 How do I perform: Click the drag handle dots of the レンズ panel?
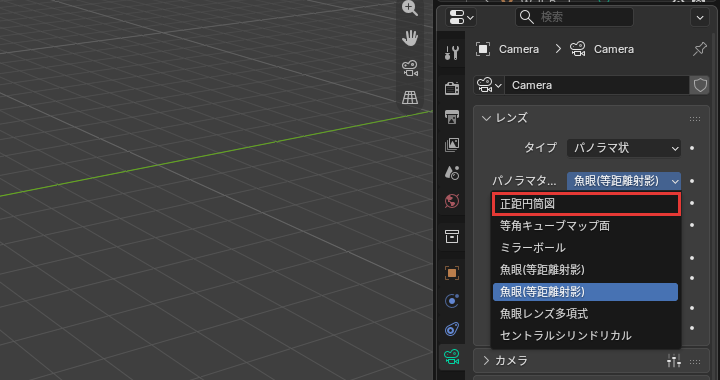(x=695, y=119)
